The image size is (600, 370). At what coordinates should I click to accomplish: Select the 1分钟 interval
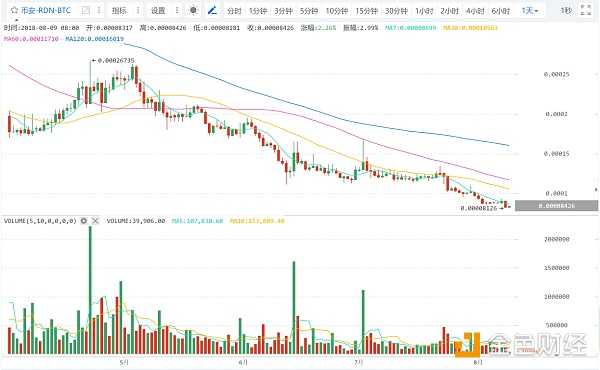(x=258, y=11)
